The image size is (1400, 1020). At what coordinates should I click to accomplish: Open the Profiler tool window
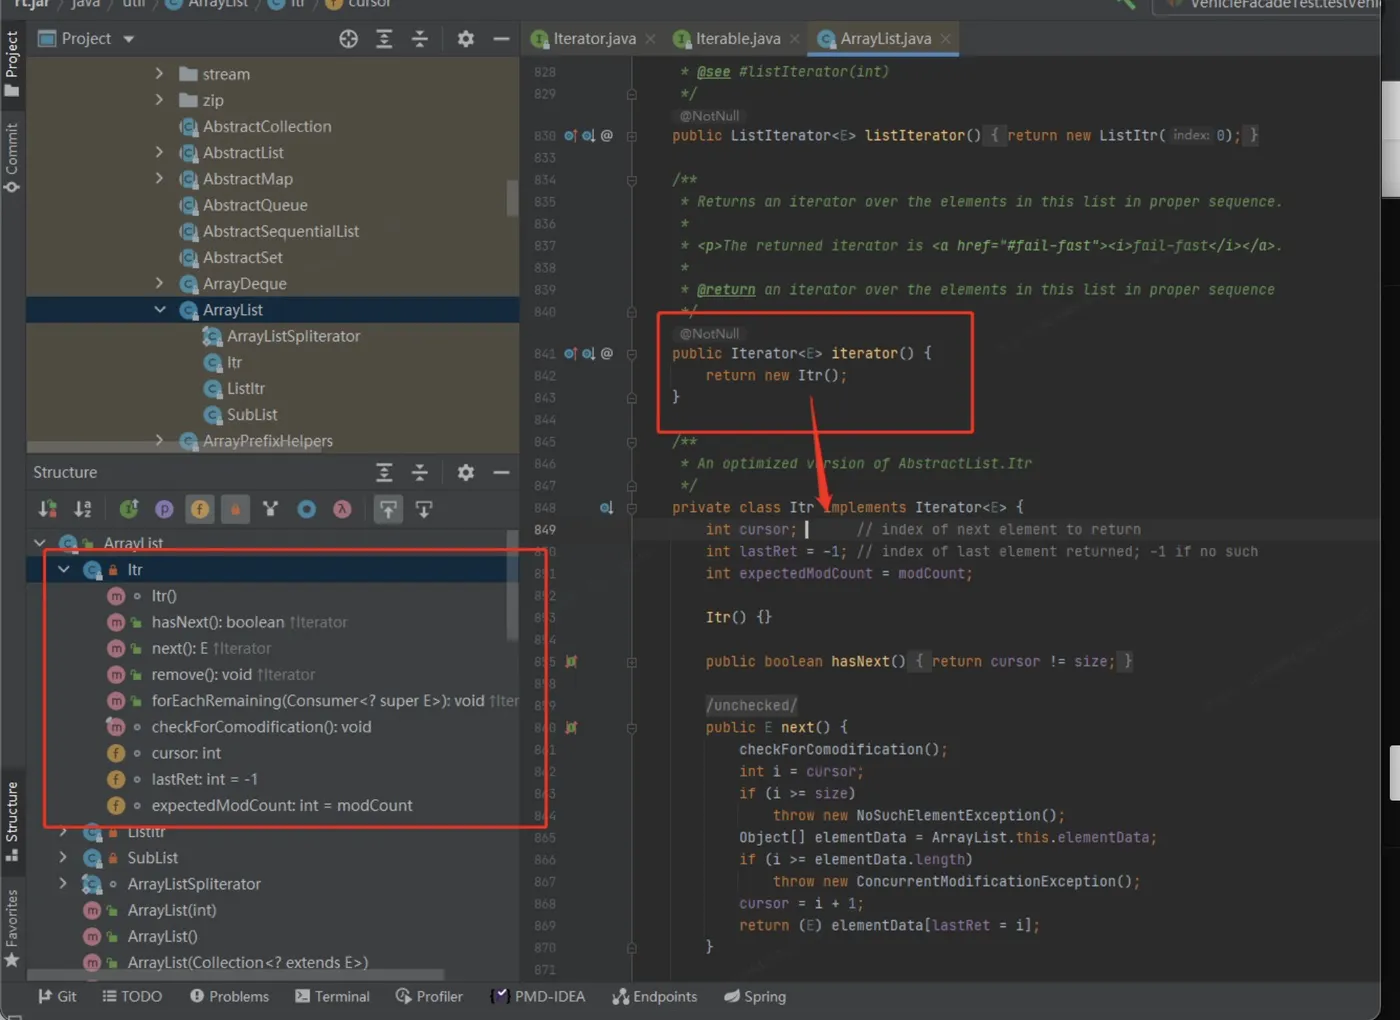tap(429, 996)
